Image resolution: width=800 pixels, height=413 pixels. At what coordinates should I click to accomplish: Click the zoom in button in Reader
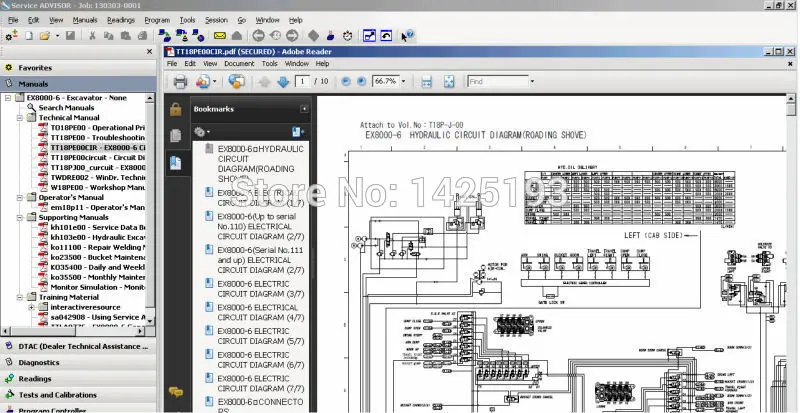click(361, 82)
